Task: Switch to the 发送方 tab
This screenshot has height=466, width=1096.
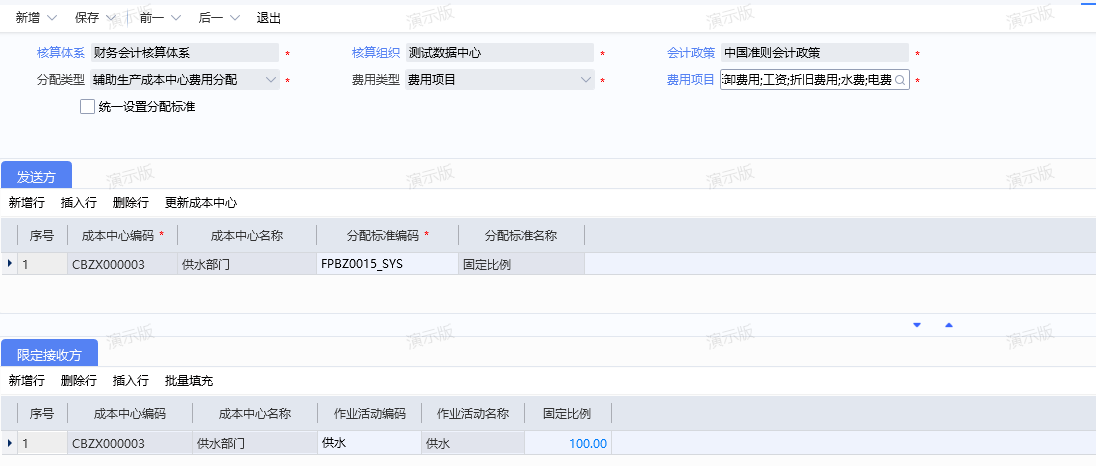Action: click(x=36, y=176)
